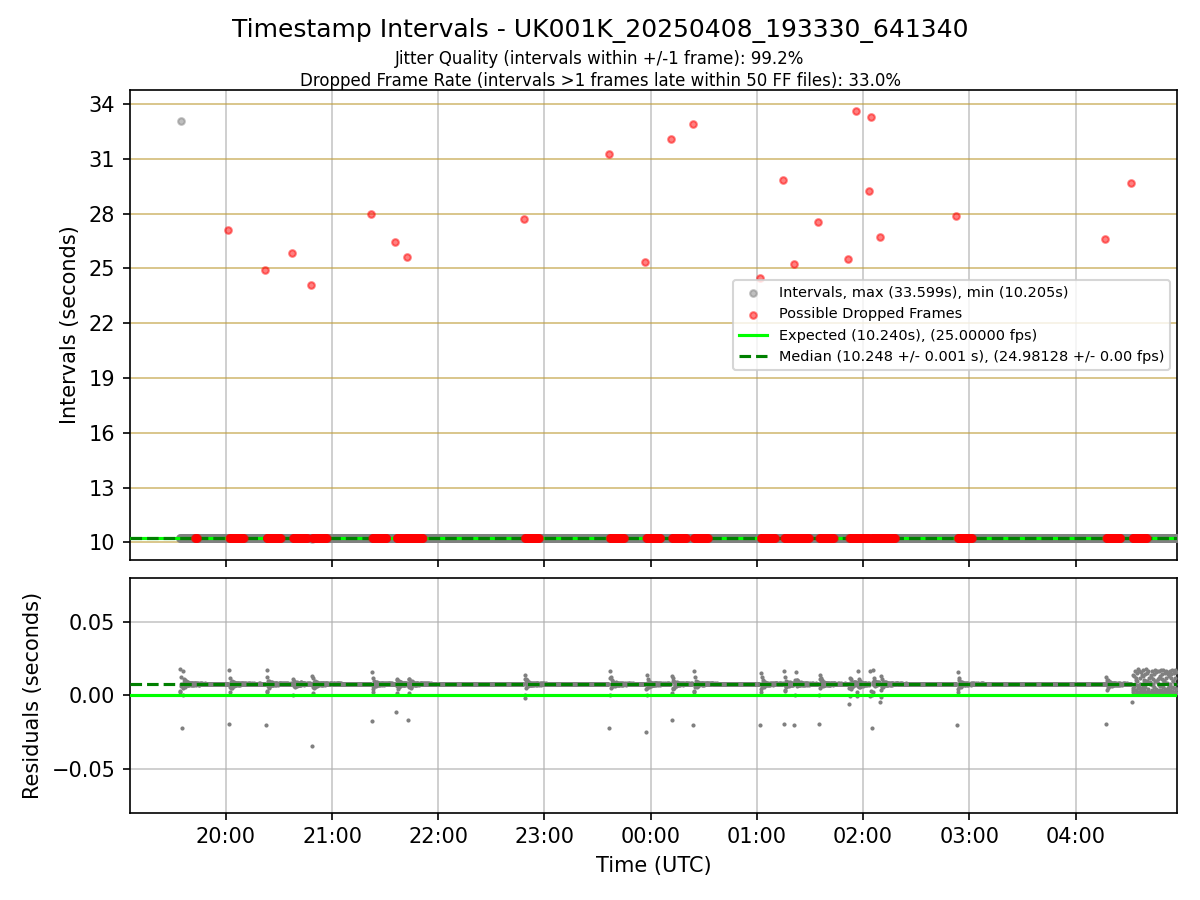The height and width of the screenshot is (900, 1200).
Task: Click the 19 tick label on the intervals axis
Action: coord(104,379)
